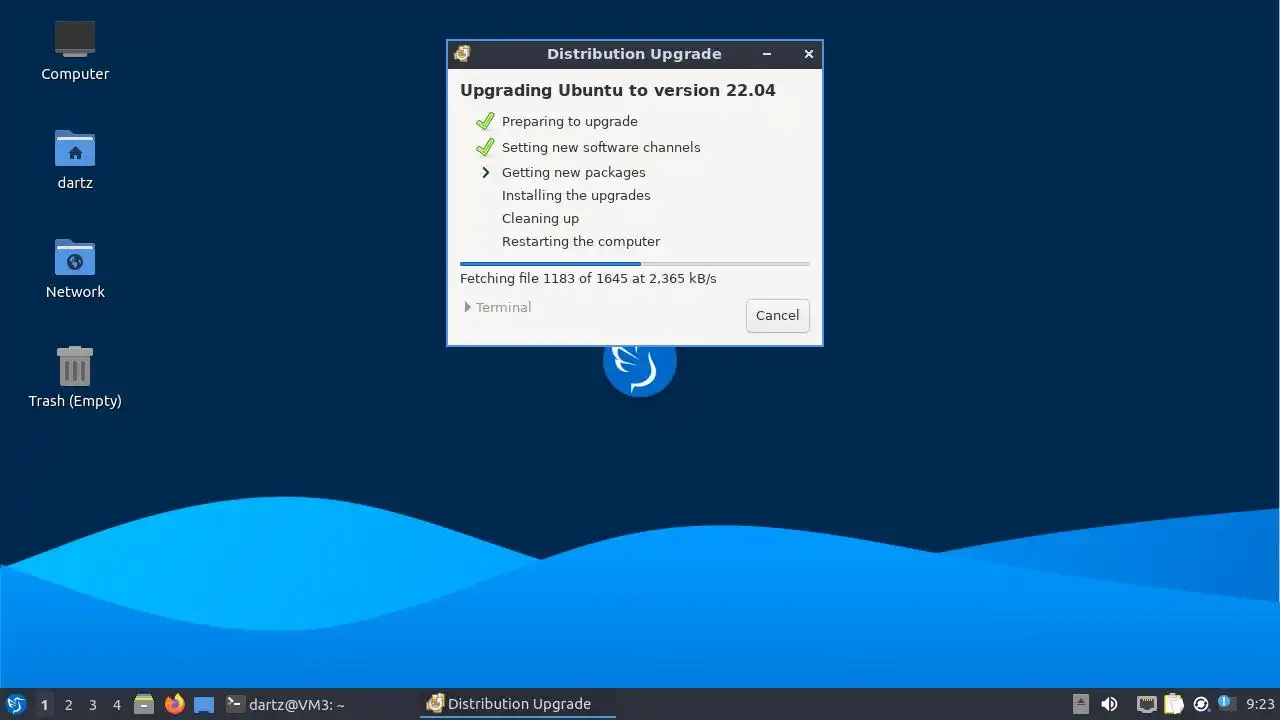Select the Network desktop icon
1280x720 pixels.
tap(75, 269)
